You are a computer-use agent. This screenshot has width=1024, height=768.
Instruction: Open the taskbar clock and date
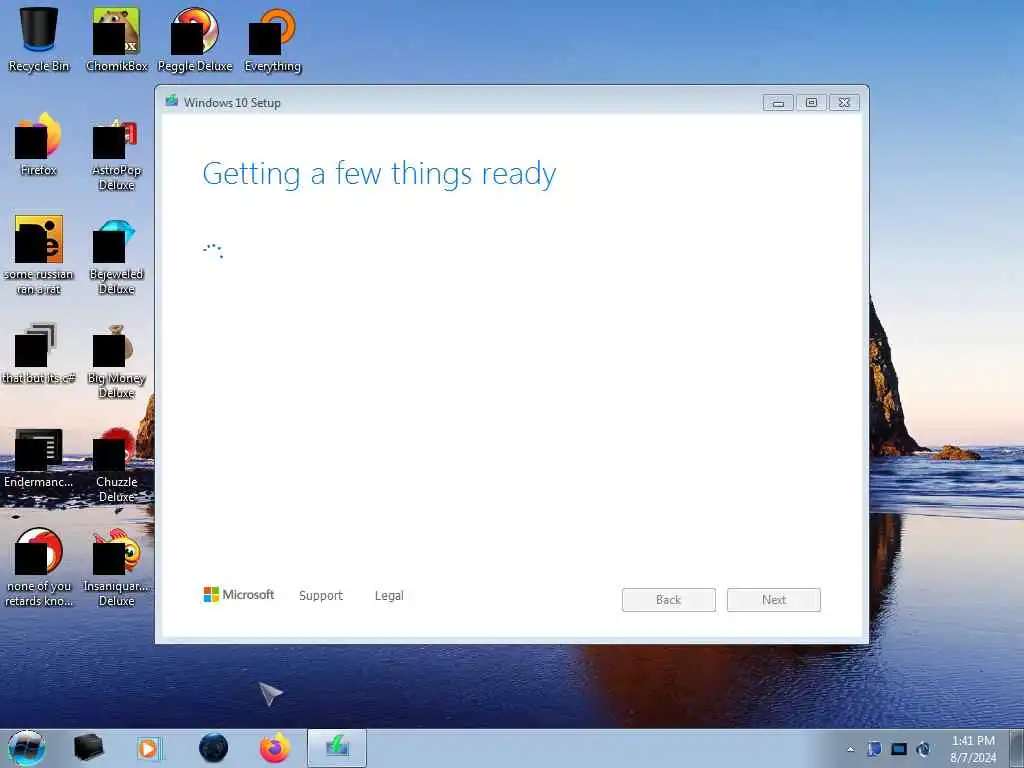[x=973, y=749]
